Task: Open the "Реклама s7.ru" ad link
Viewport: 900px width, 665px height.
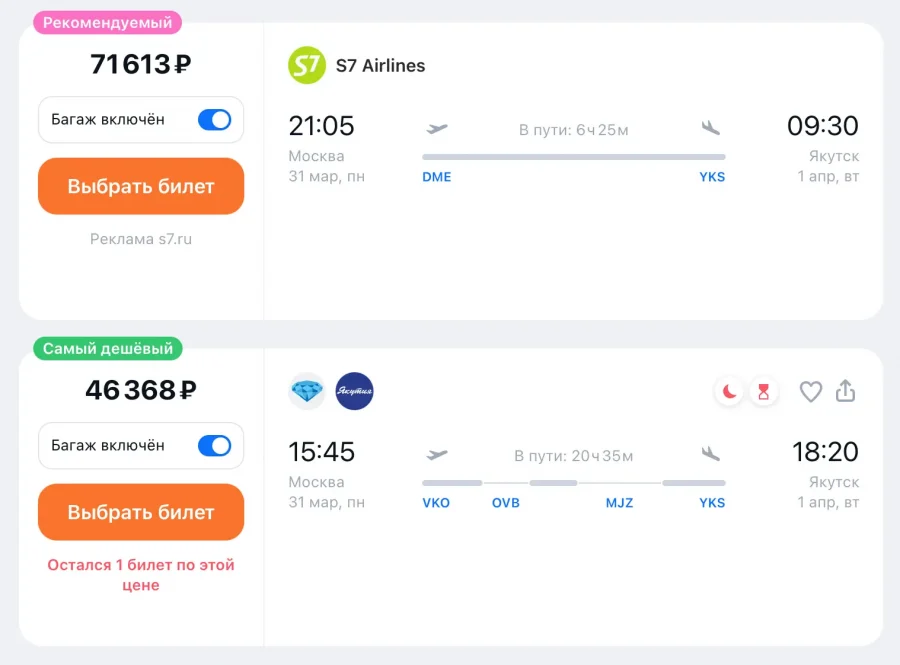Action: click(x=140, y=239)
